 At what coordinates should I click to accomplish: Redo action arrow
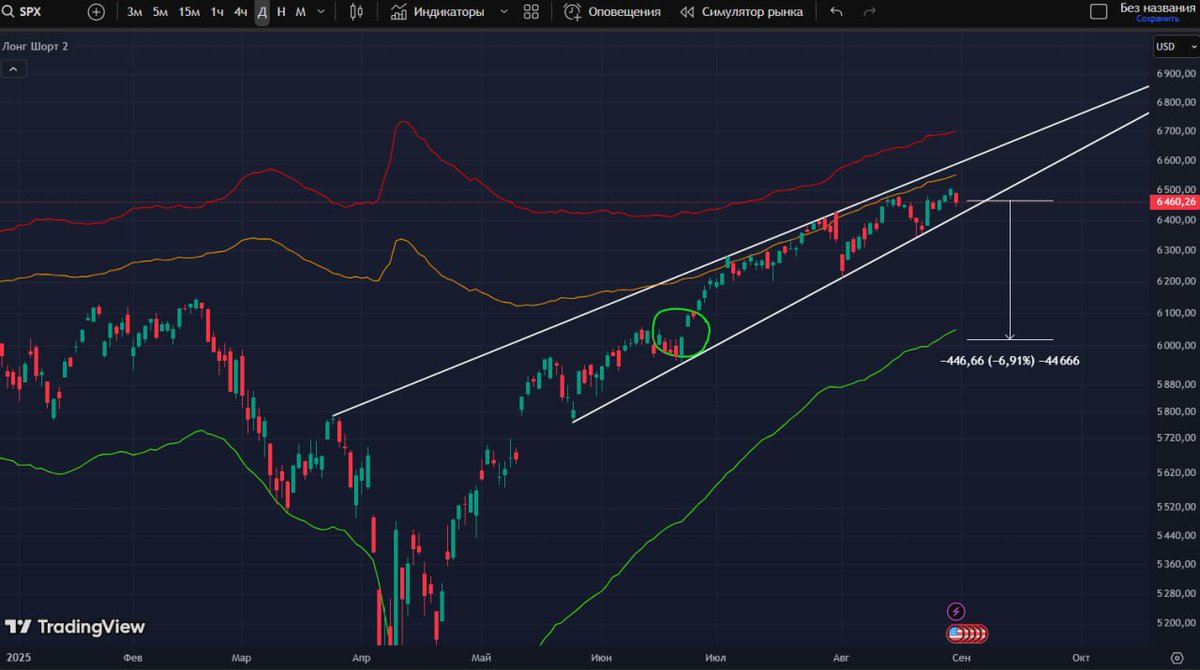[869, 12]
